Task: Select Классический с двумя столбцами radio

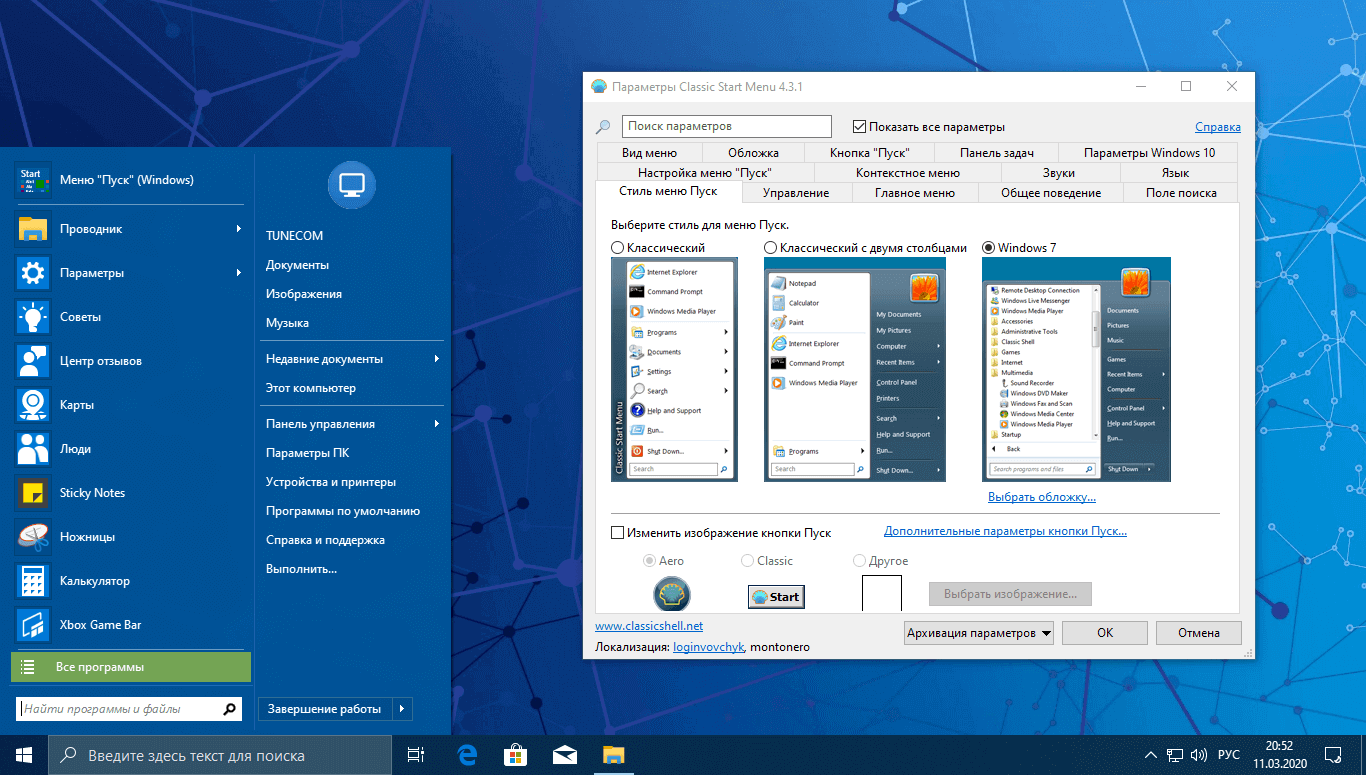Action: click(770, 247)
